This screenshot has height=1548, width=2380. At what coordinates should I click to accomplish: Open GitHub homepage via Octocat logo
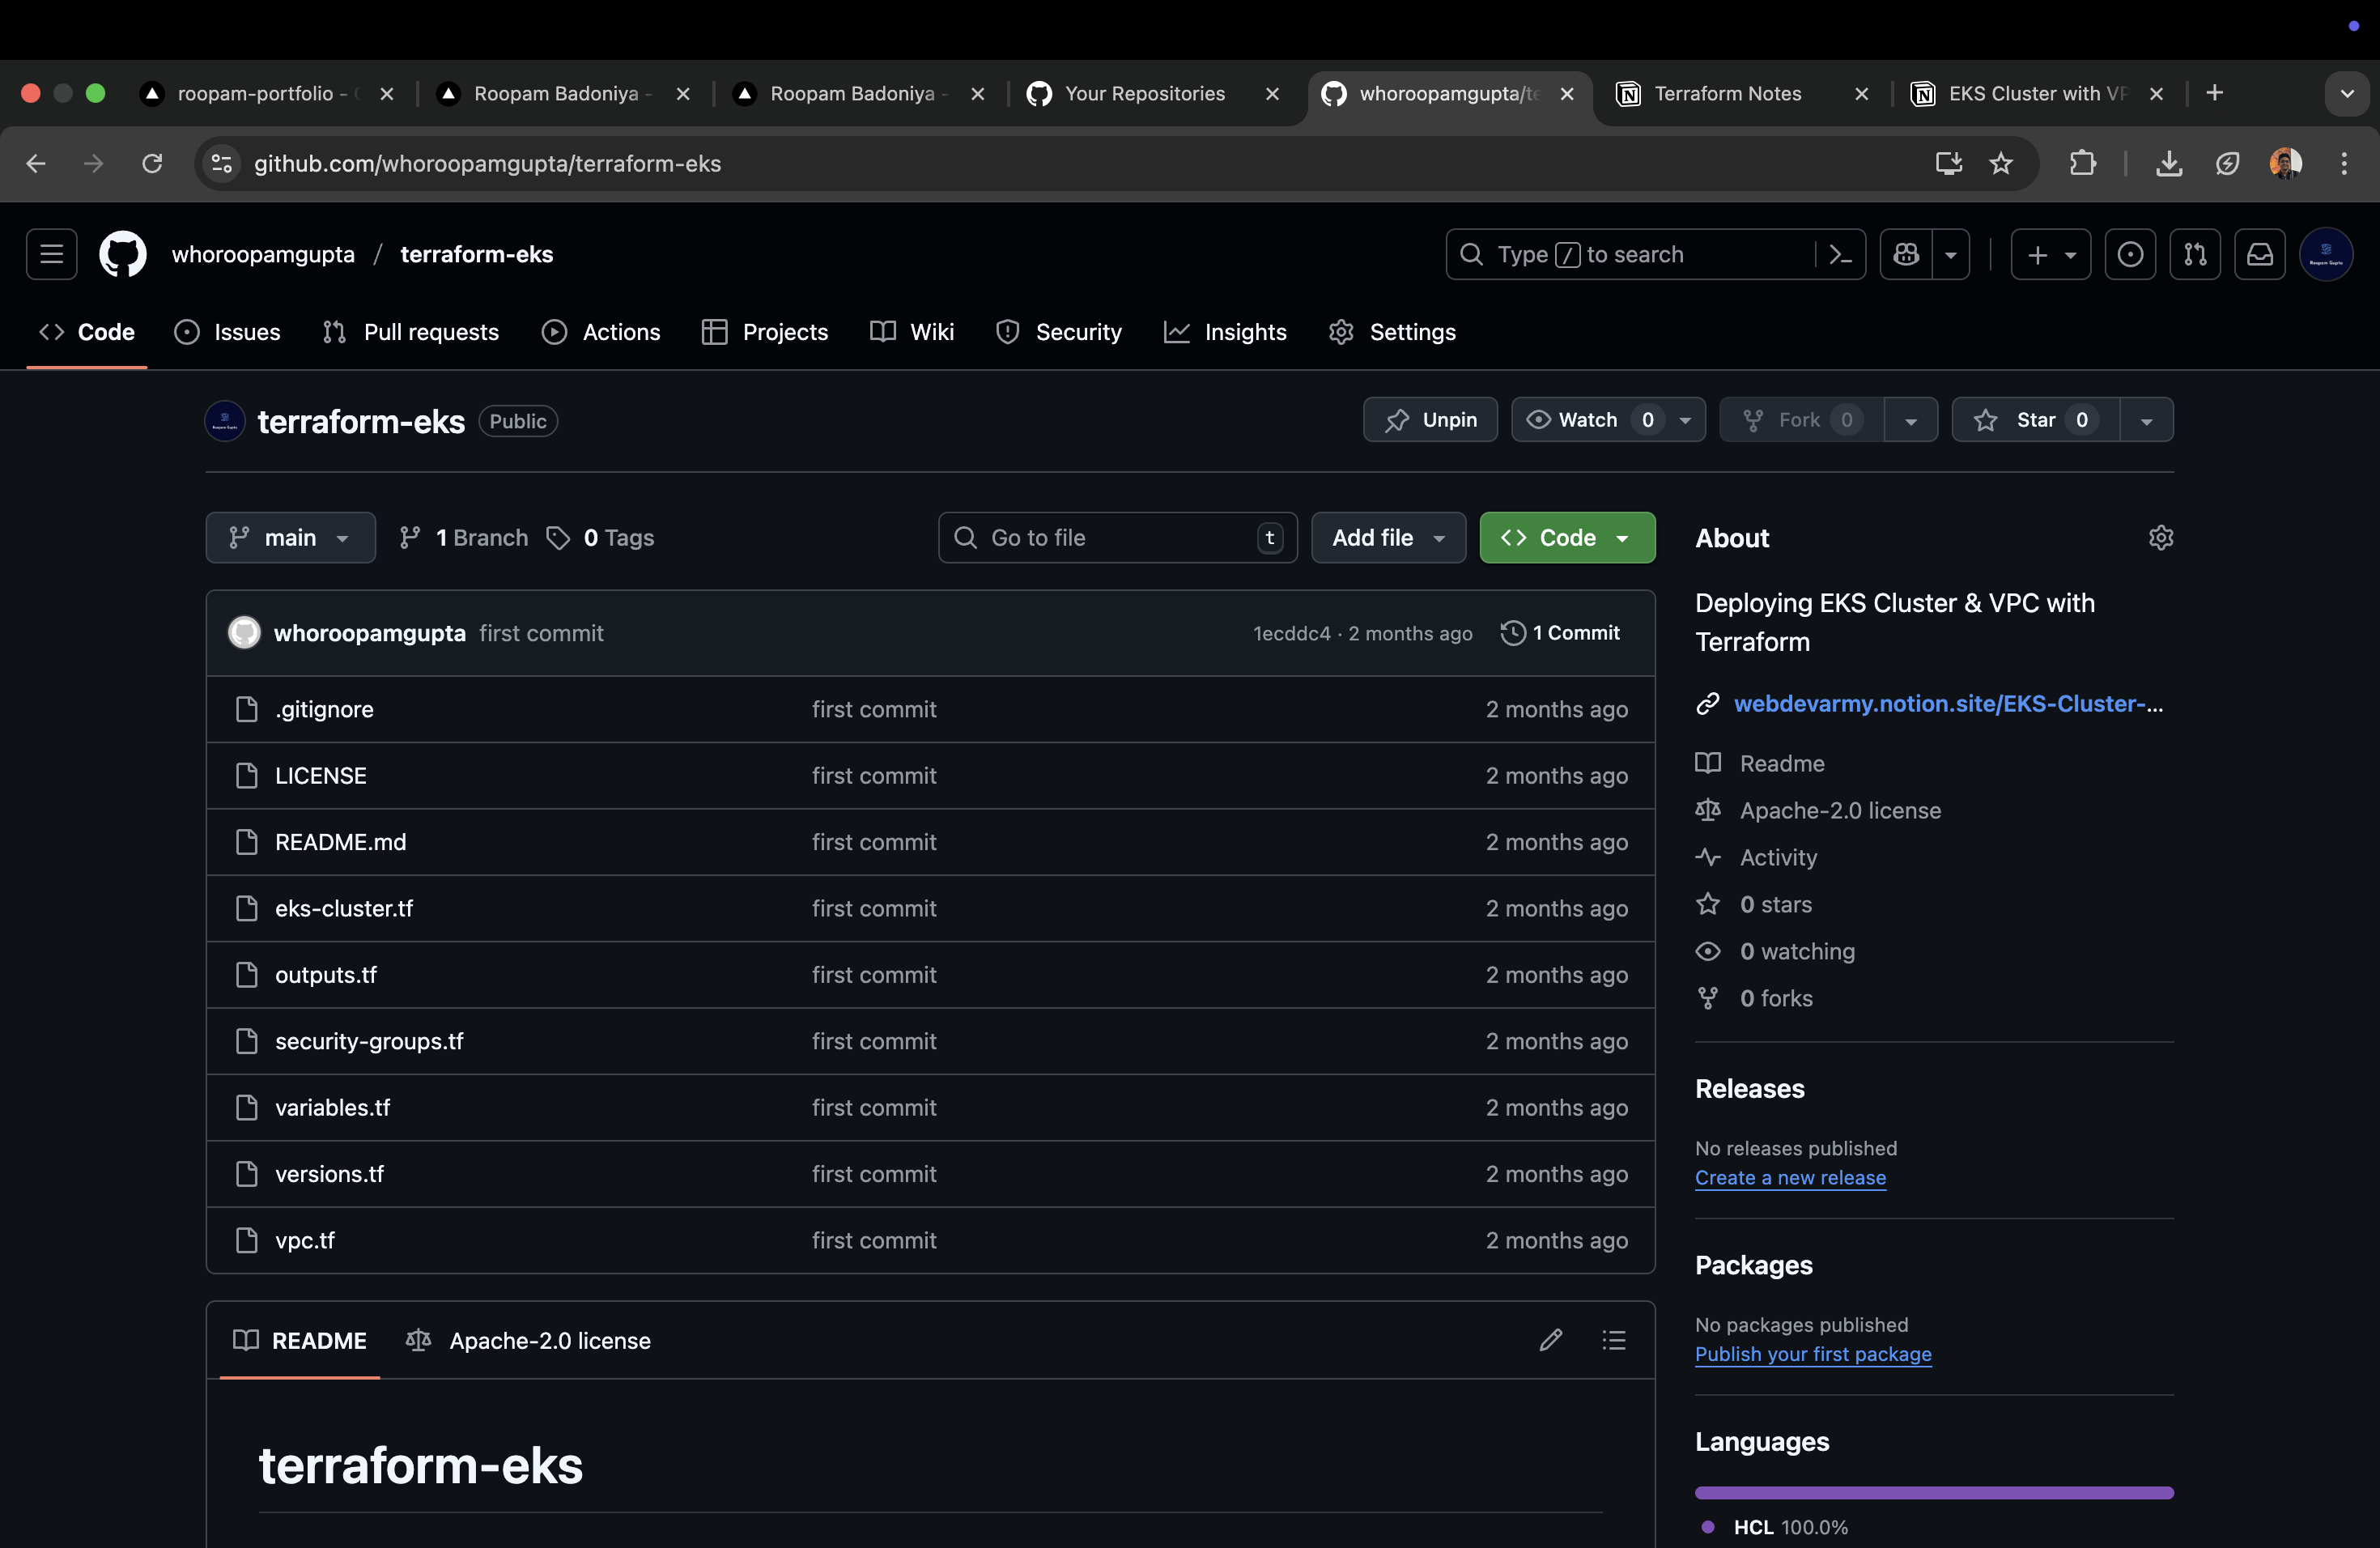[x=122, y=254]
